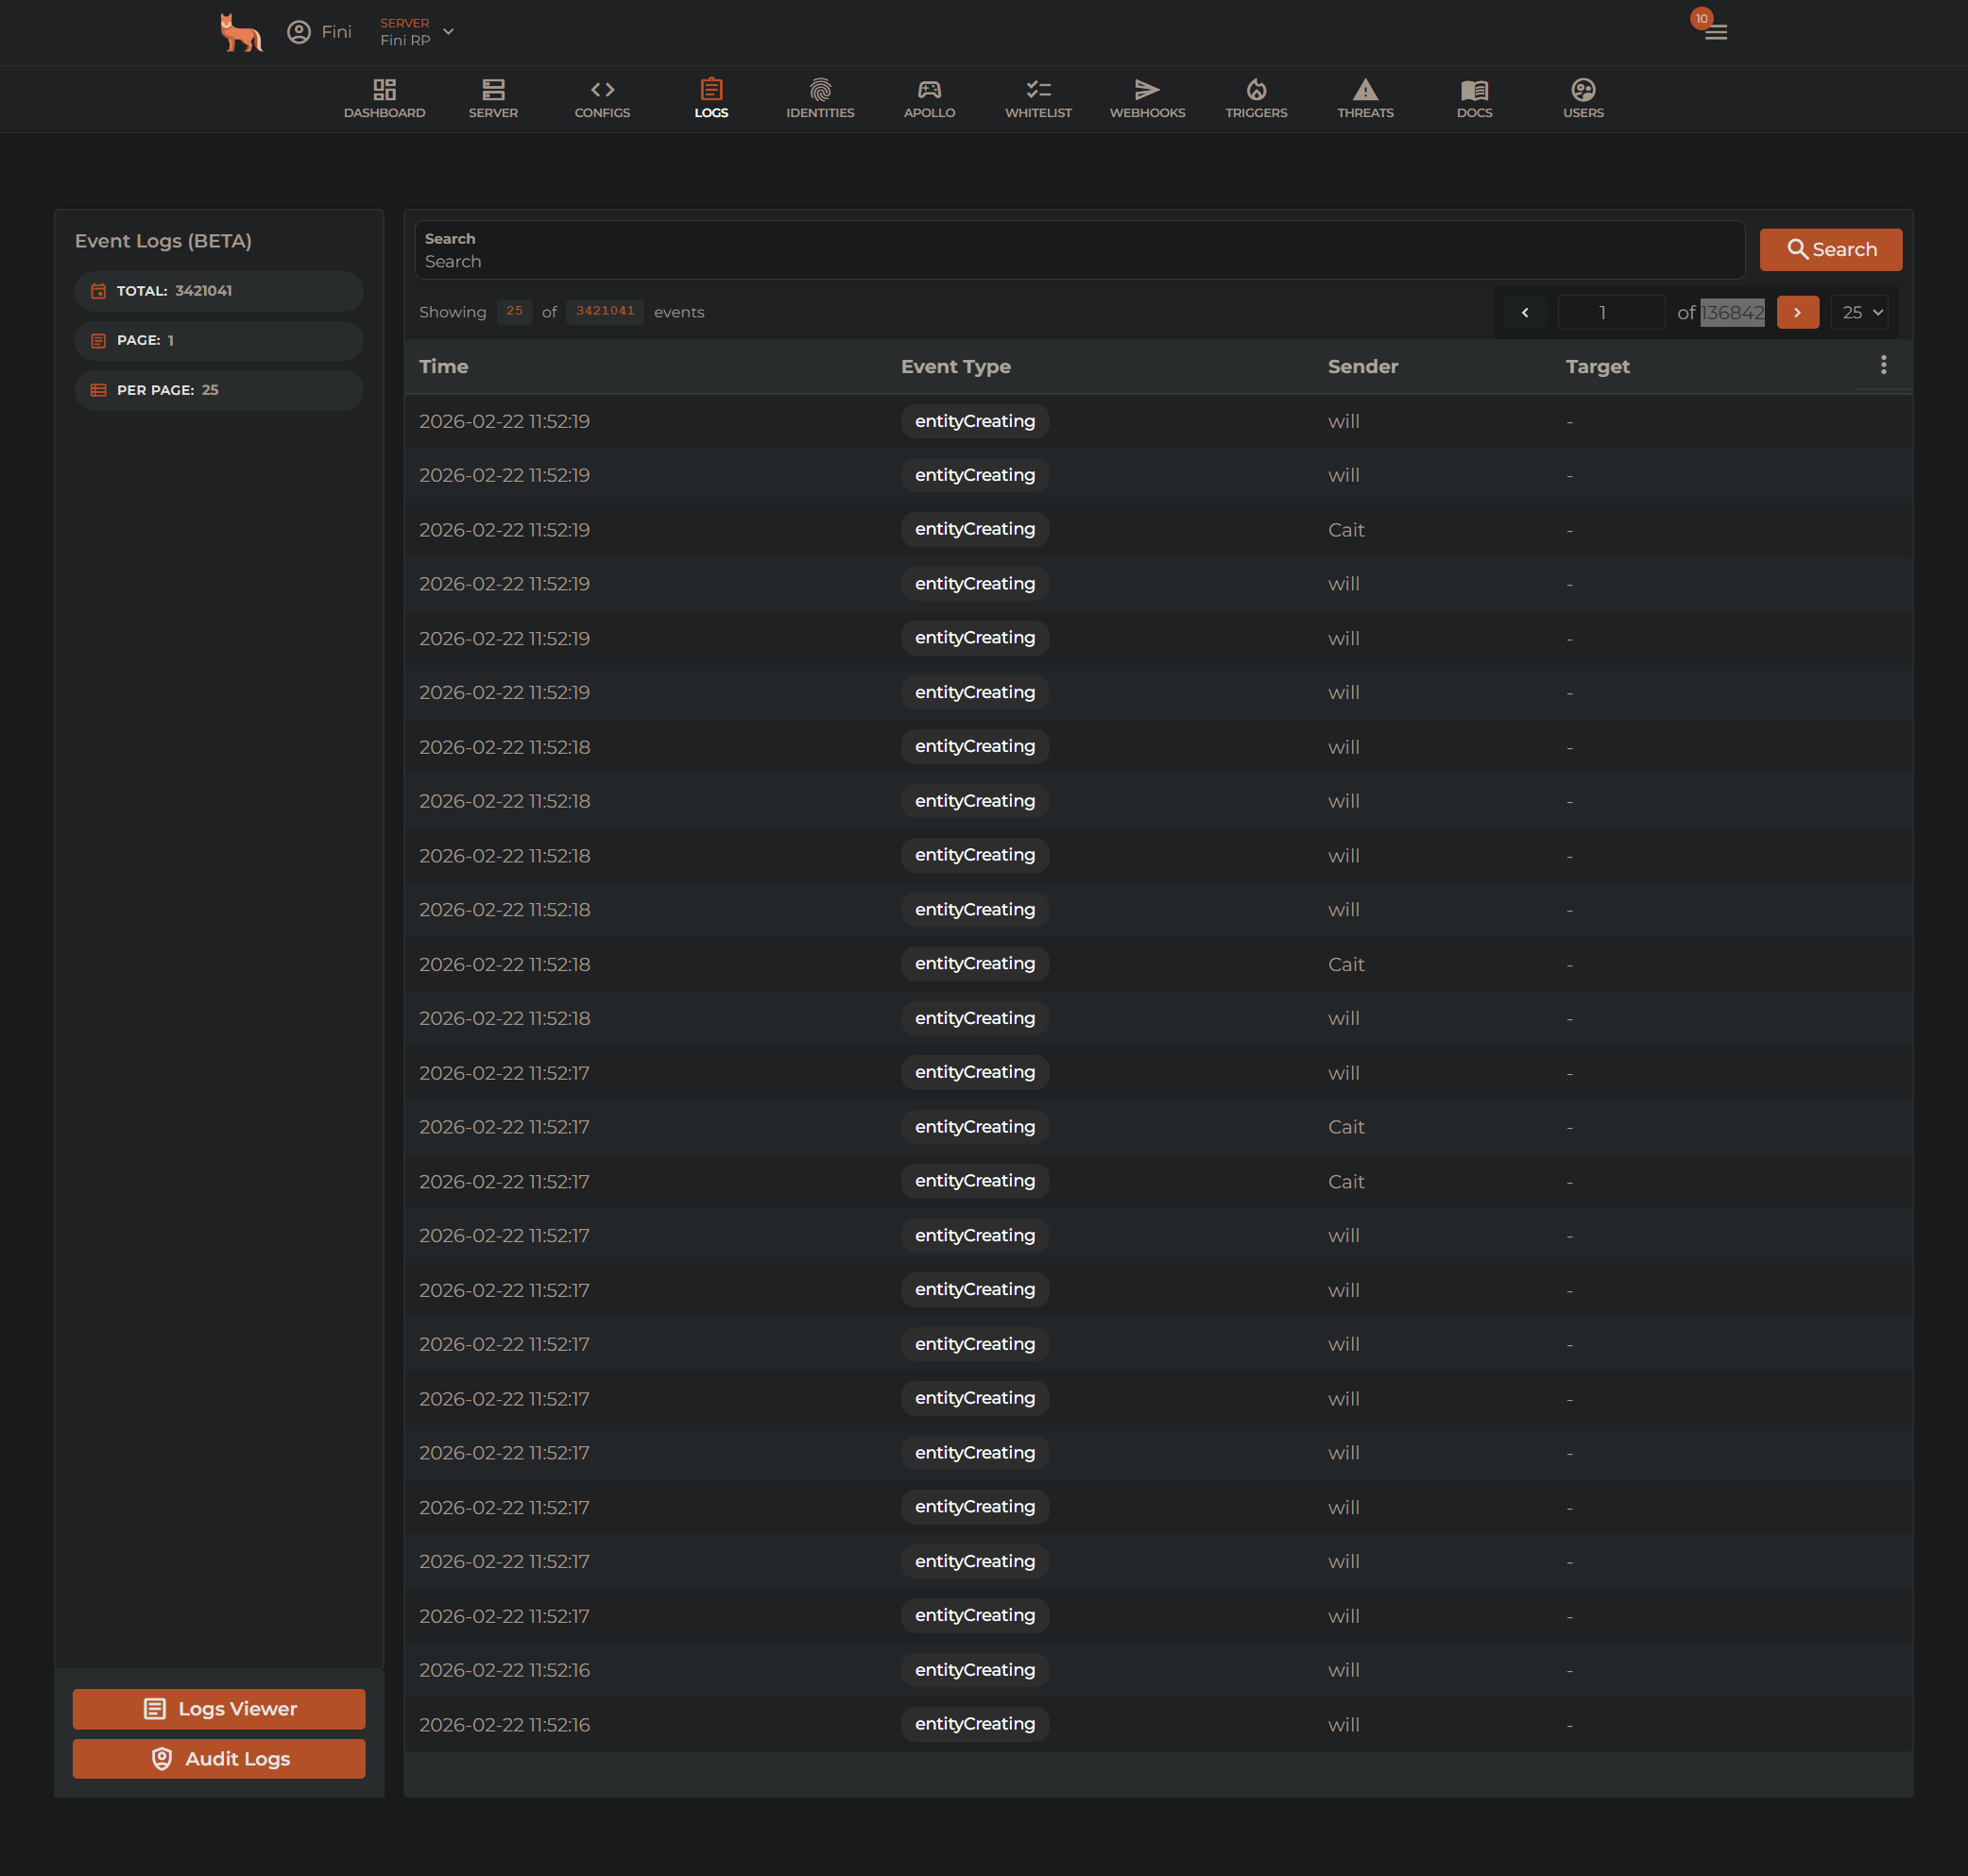
Task: Open the Webhooks page
Action: coord(1147,98)
